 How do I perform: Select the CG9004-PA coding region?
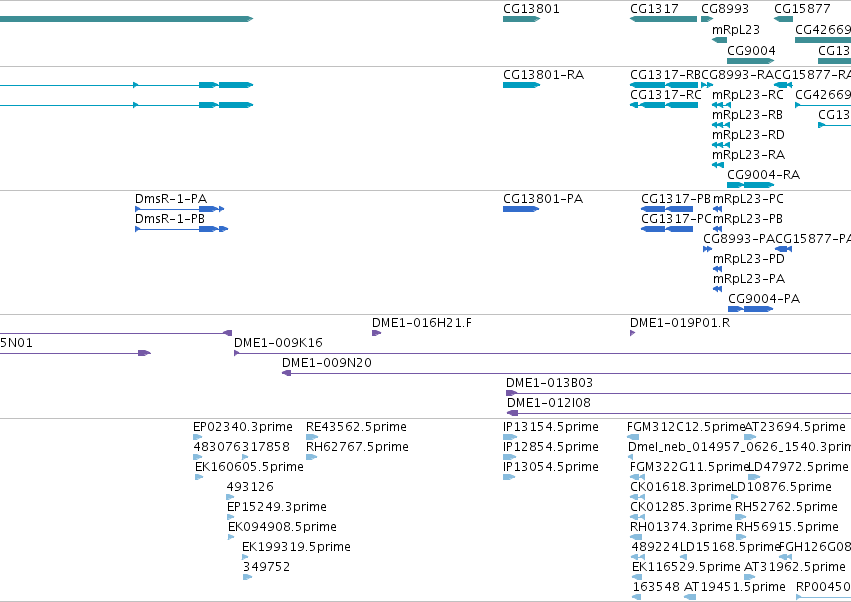(751, 309)
